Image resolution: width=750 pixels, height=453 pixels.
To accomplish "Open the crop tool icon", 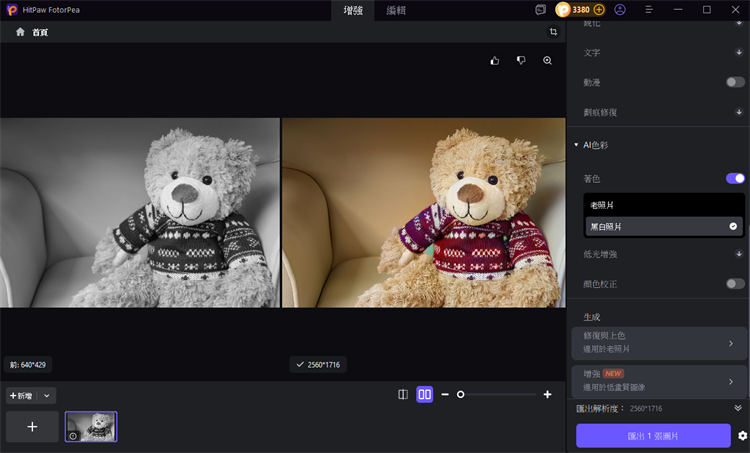I will (553, 32).
